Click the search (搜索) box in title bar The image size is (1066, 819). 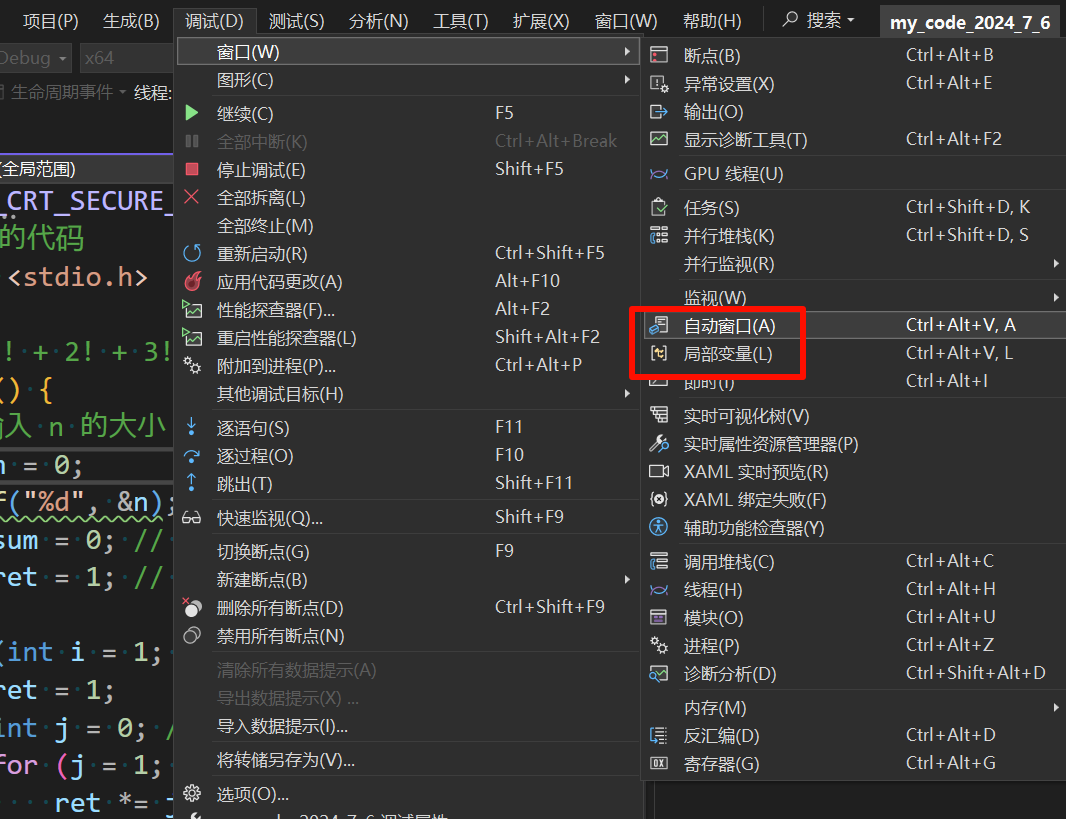tap(820, 21)
